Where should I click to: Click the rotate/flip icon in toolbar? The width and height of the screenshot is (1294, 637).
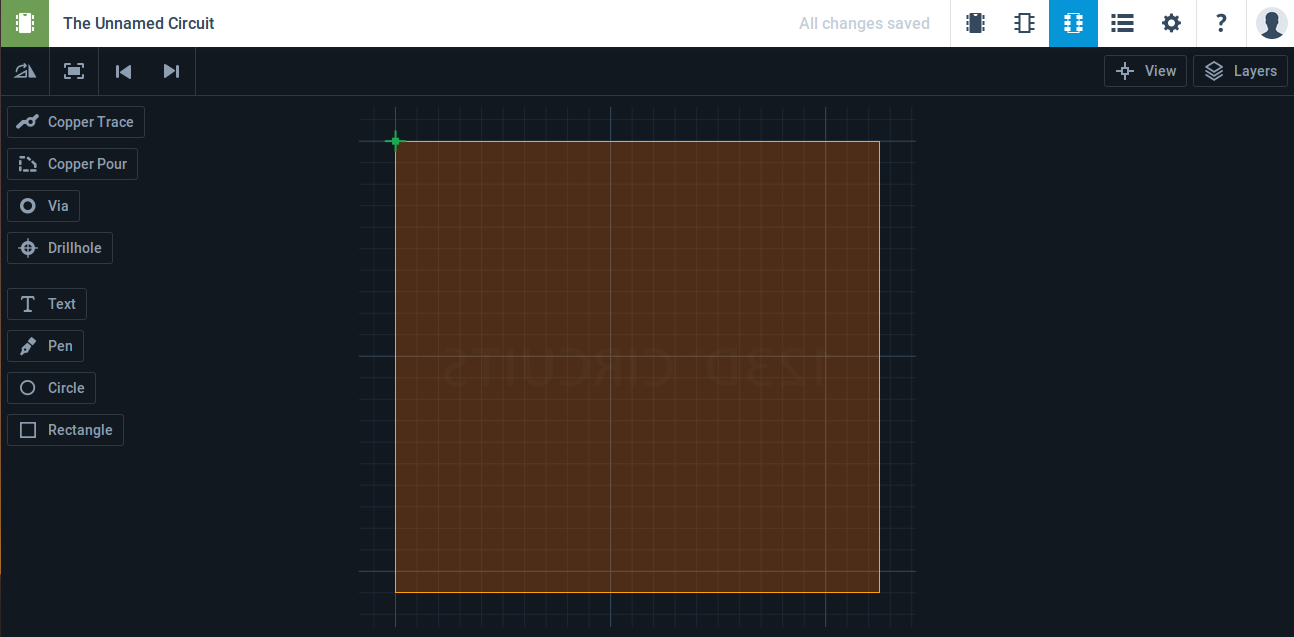(25, 71)
